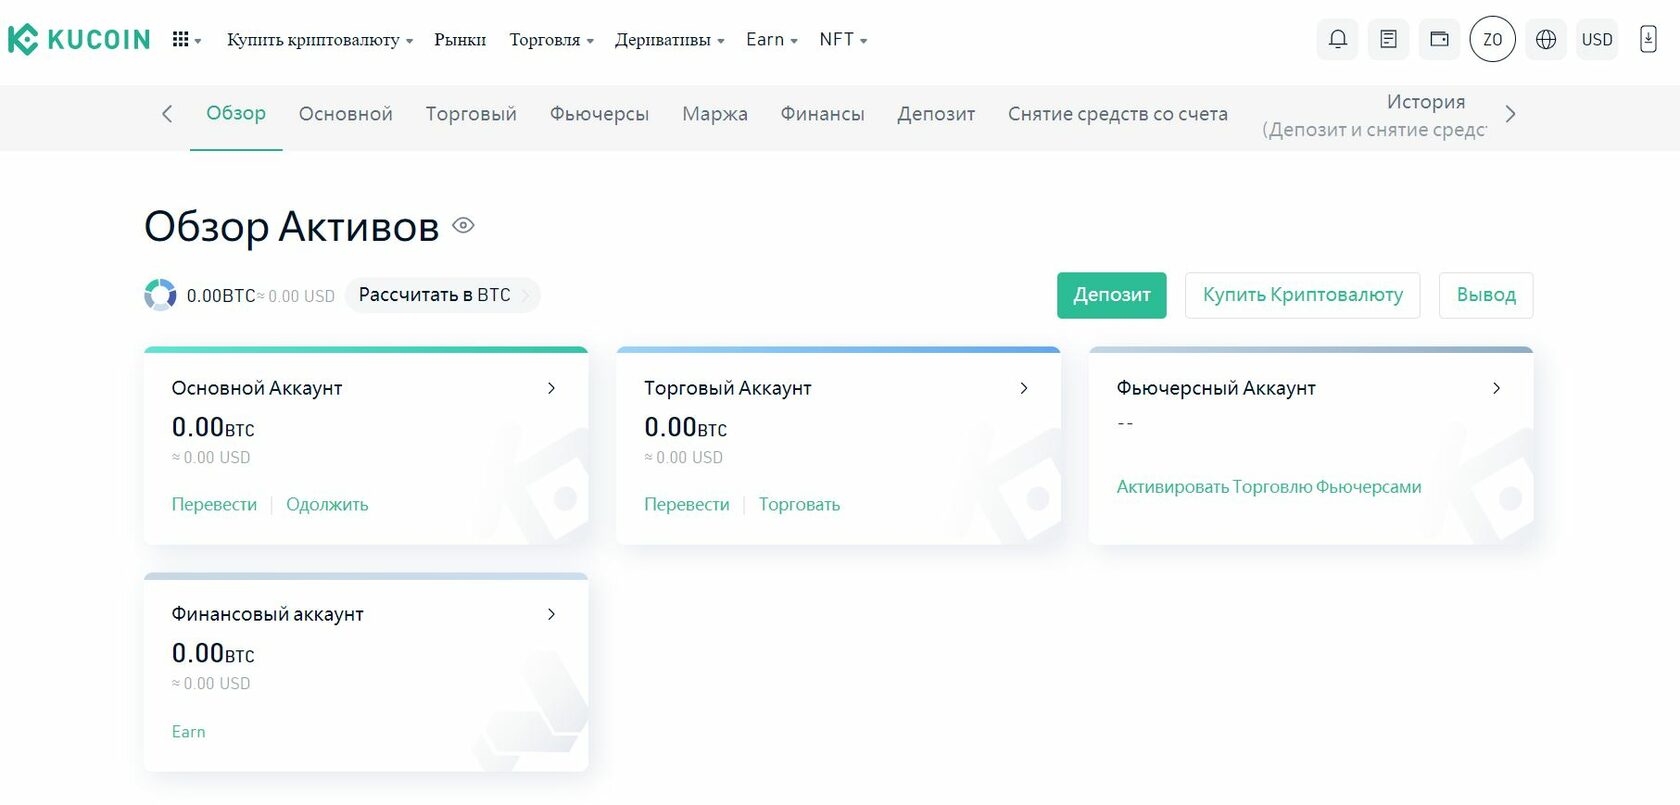Click the green Депозит button

pos(1112,295)
